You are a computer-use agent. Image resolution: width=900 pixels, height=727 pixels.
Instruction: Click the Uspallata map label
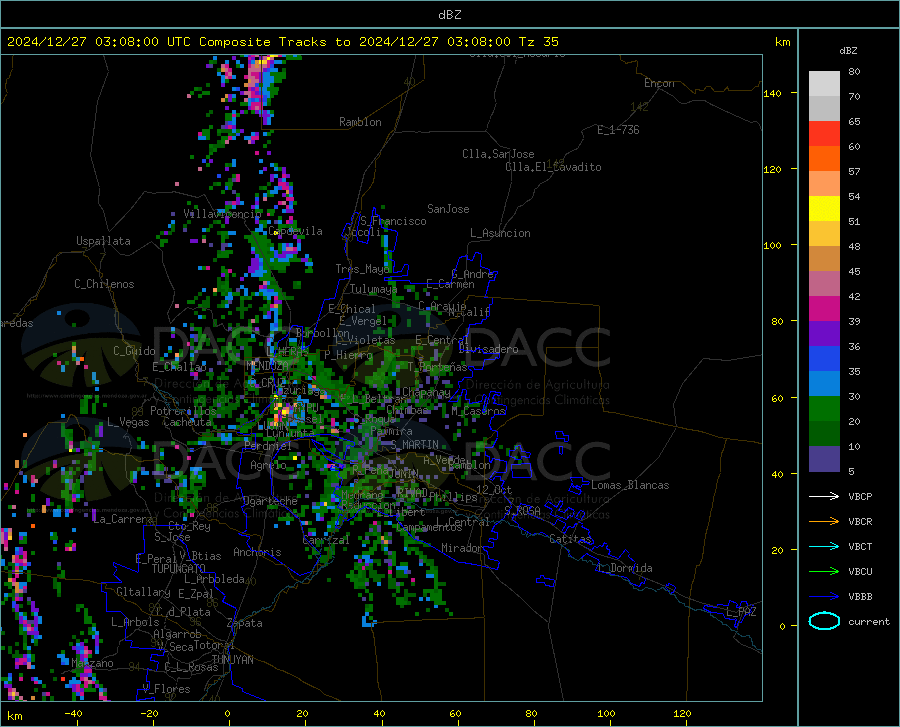click(103, 241)
